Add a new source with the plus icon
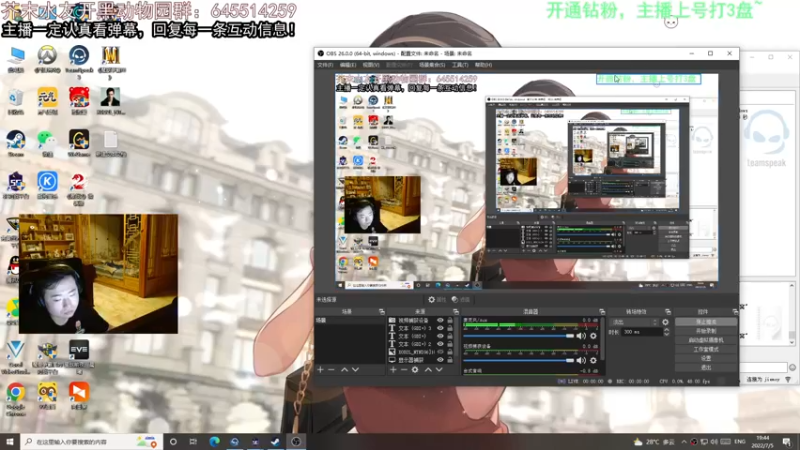Viewport: 800px width, 450px height. click(393, 369)
